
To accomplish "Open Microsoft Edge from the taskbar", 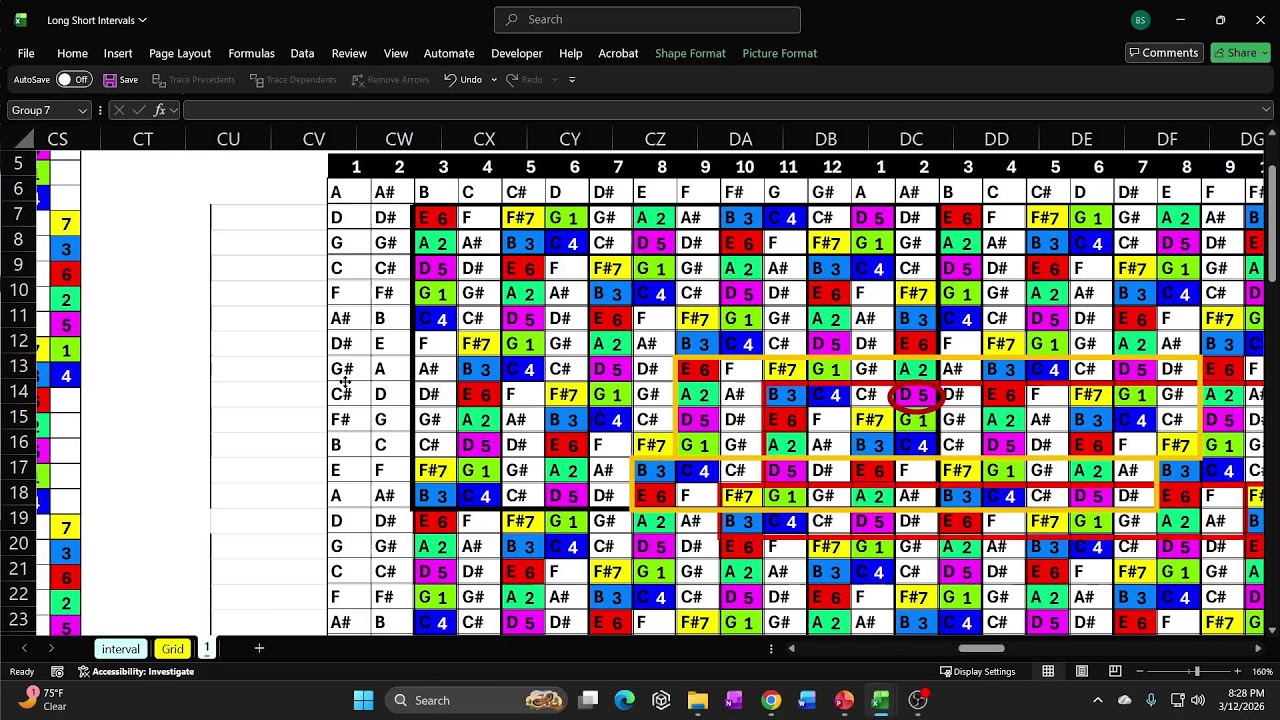I will click(x=624, y=700).
